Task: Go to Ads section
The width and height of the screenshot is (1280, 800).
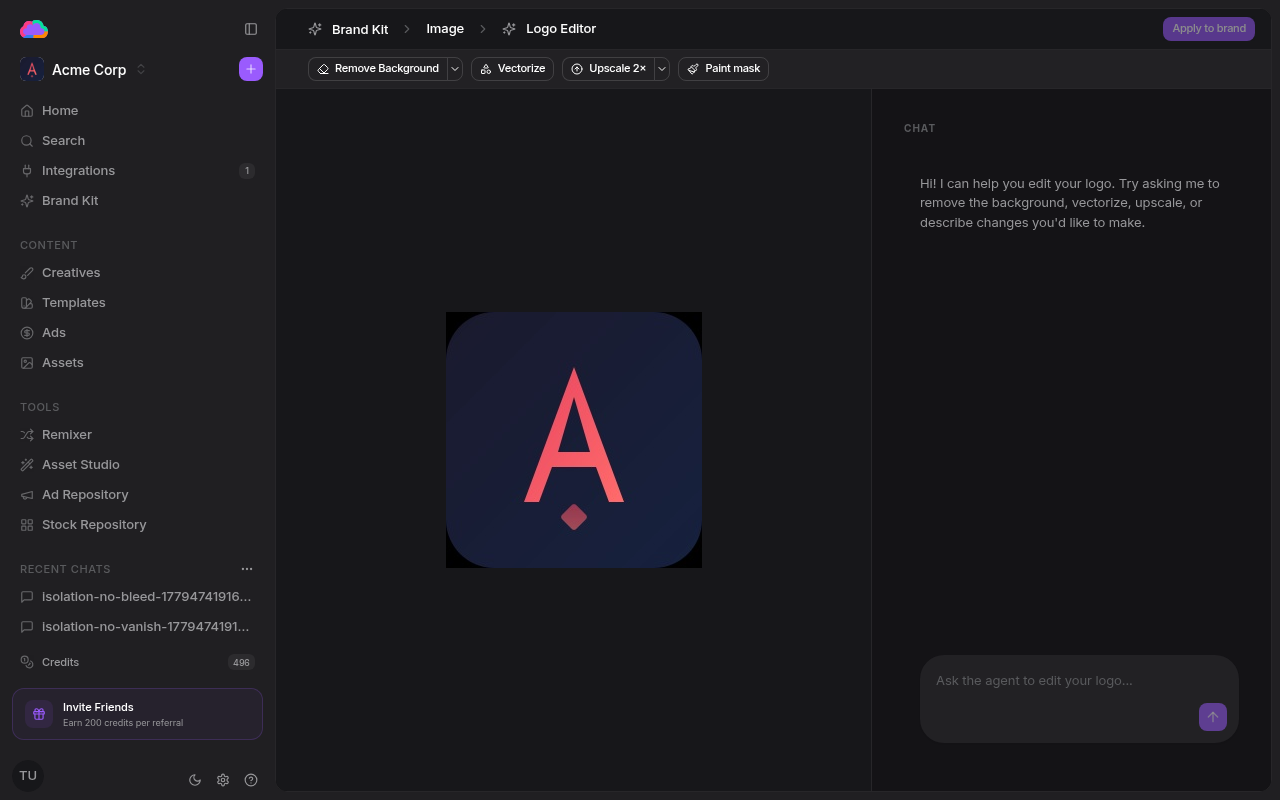Action: [x=137, y=332]
